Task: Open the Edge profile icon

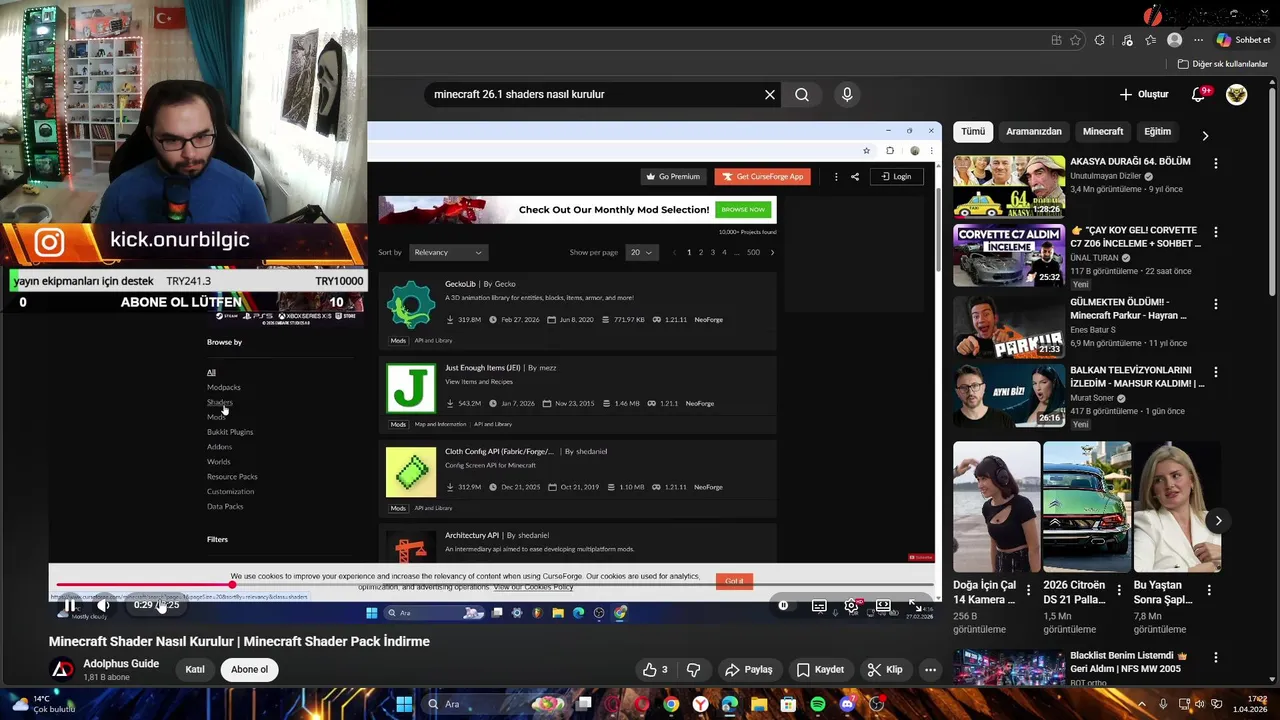Action: [1175, 40]
